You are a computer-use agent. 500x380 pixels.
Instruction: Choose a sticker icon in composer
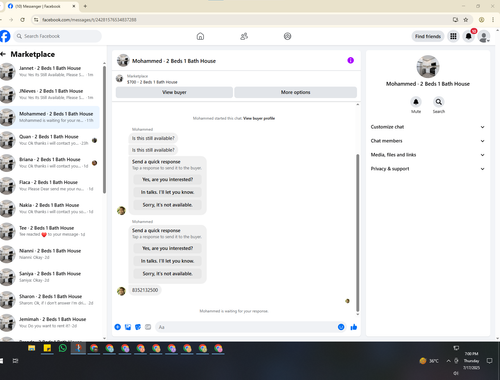click(x=138, y=327)
